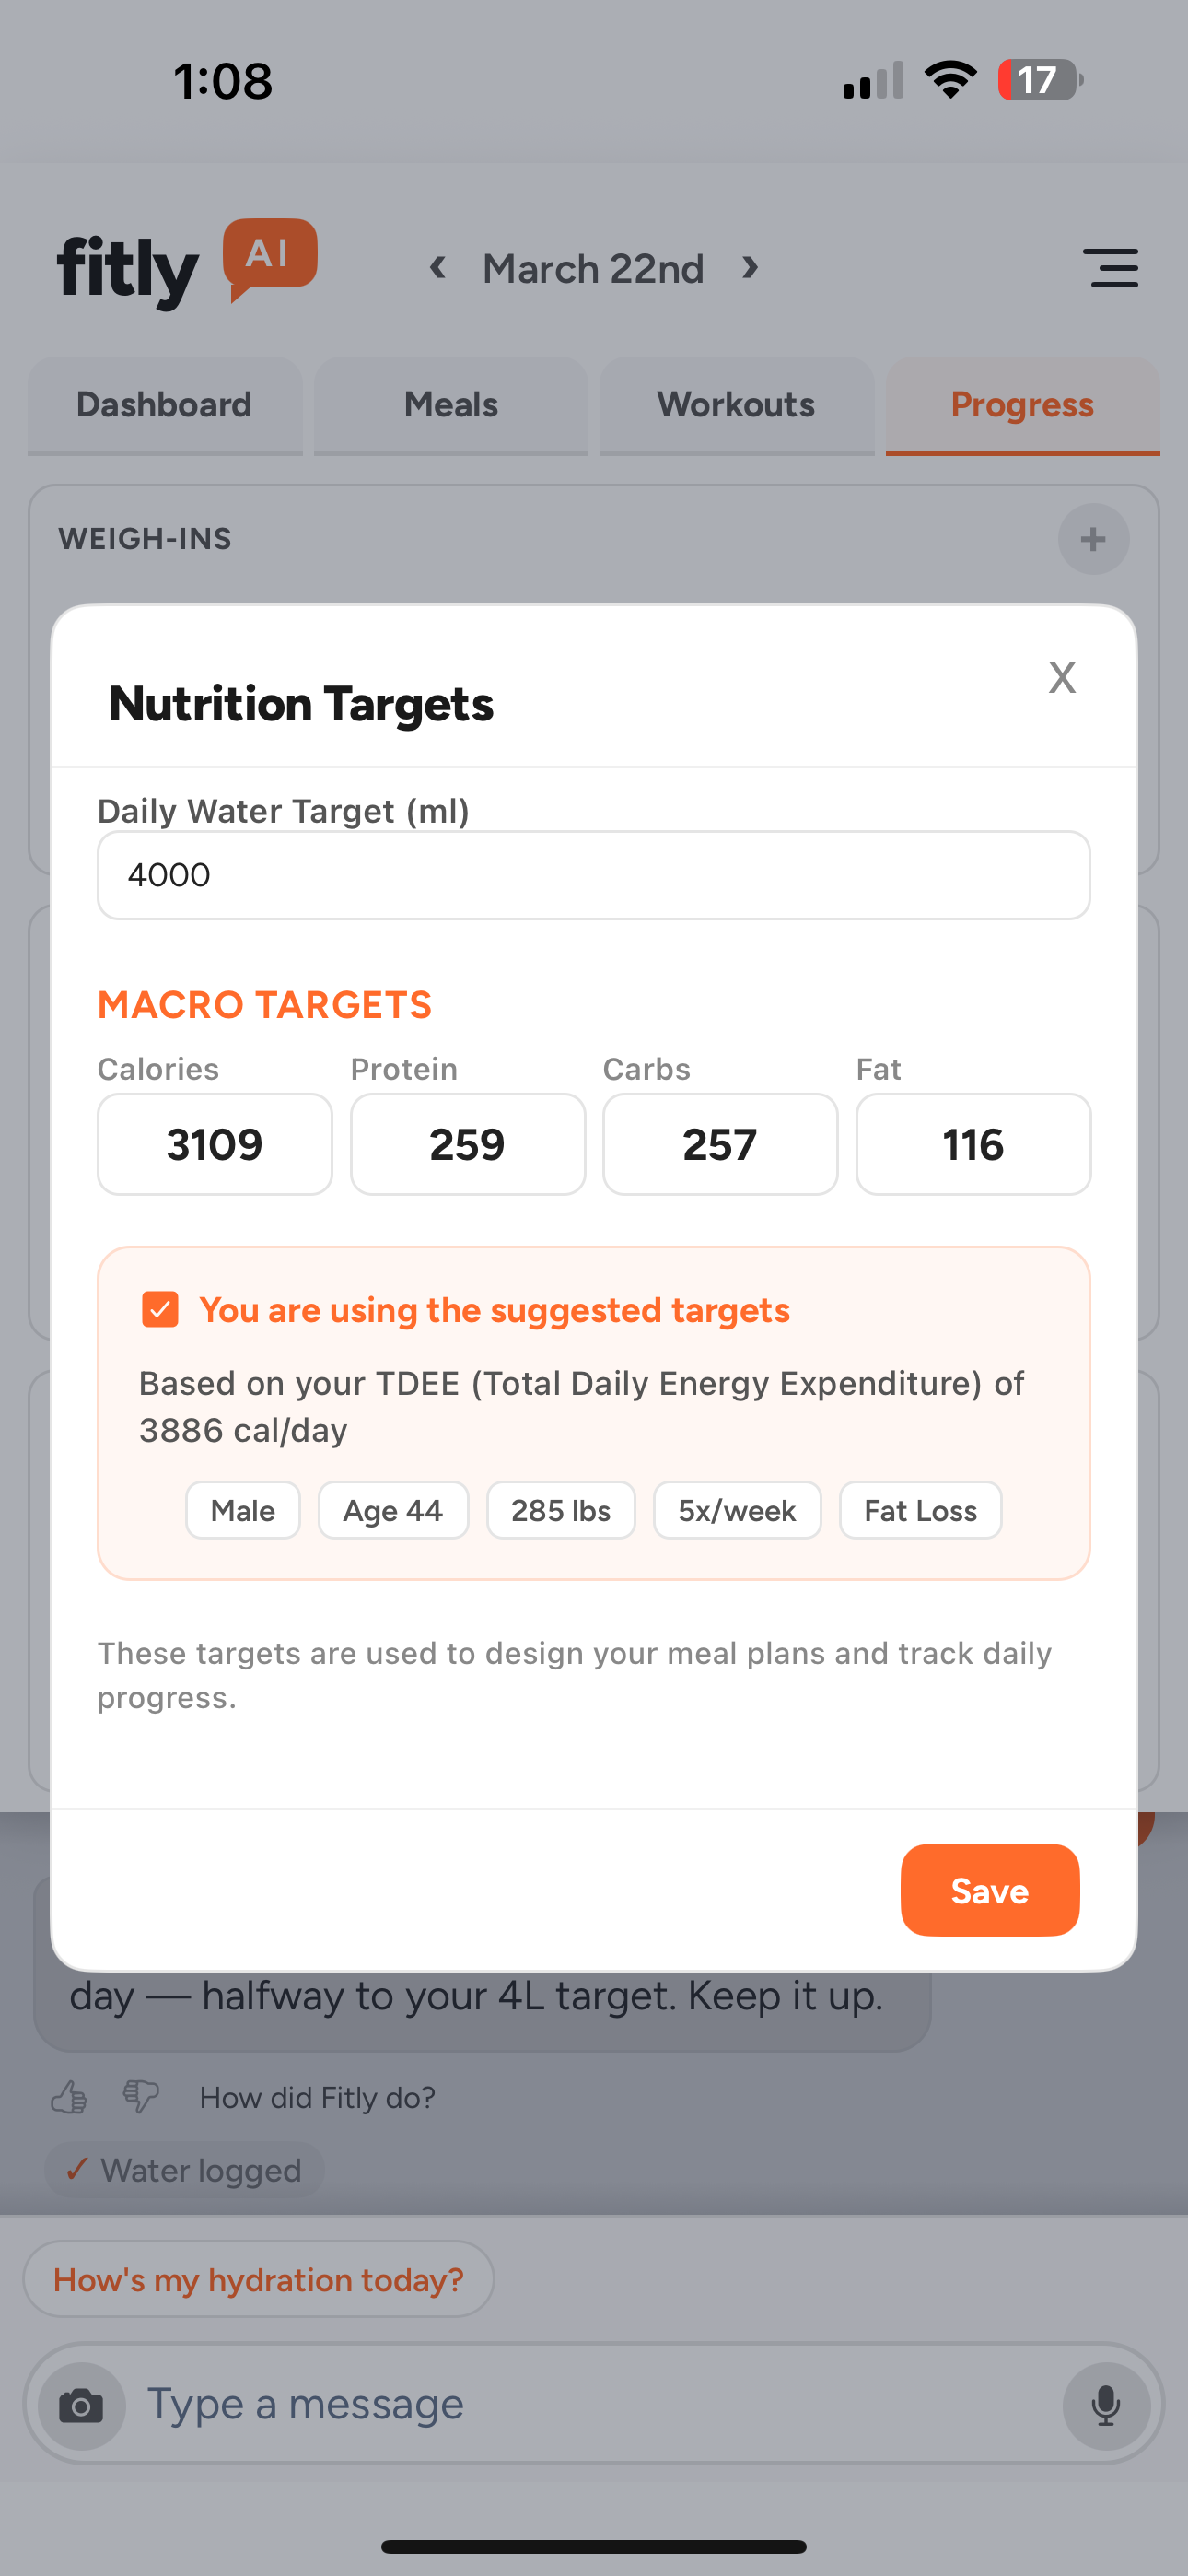
Task: Navigate to the next day
Action: [x=750, y=268]
